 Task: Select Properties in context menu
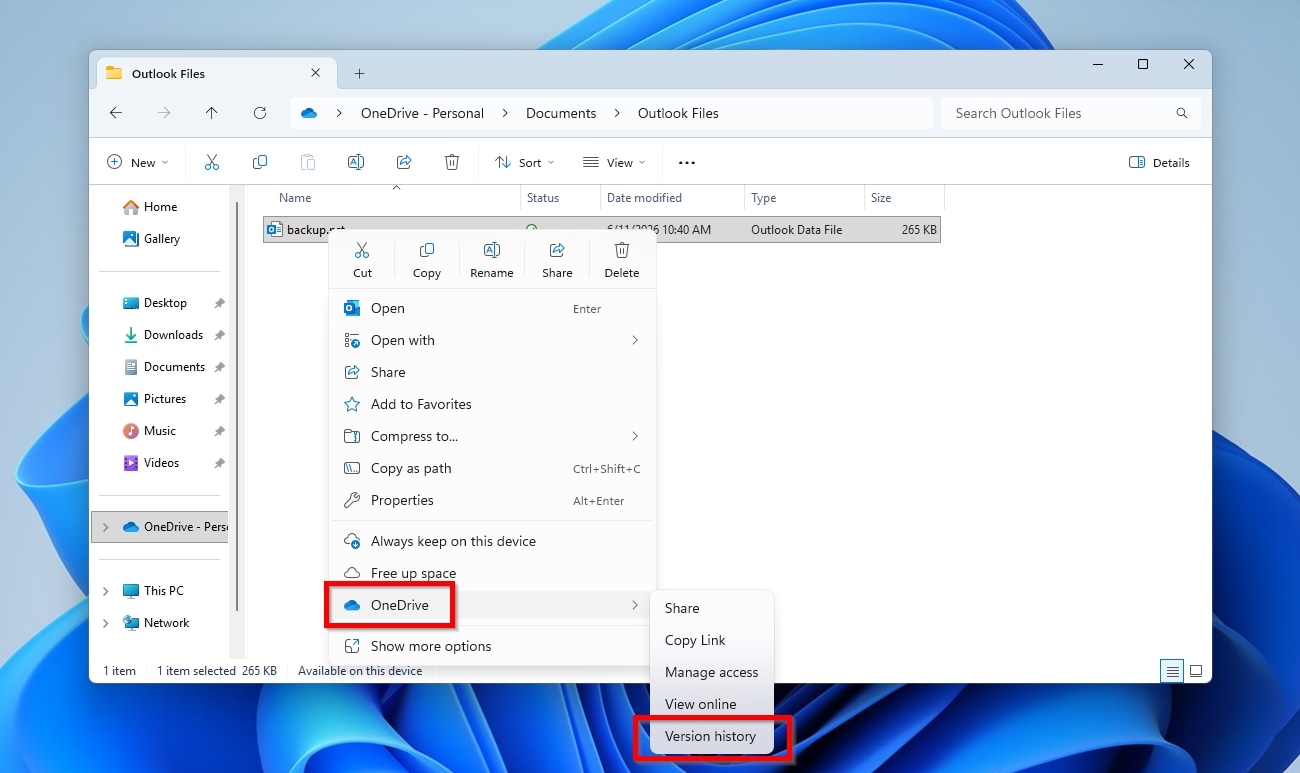point(492,500)
